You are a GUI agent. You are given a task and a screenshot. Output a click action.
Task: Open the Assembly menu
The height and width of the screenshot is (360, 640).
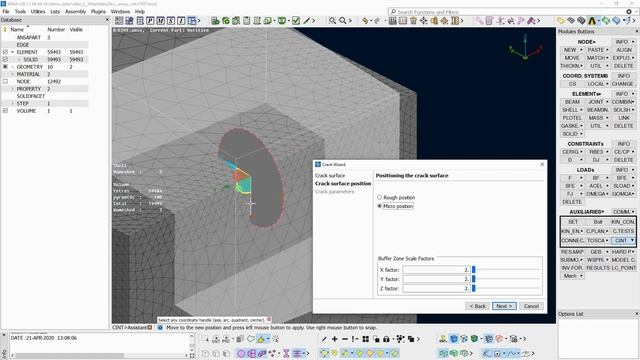point(76,11)
